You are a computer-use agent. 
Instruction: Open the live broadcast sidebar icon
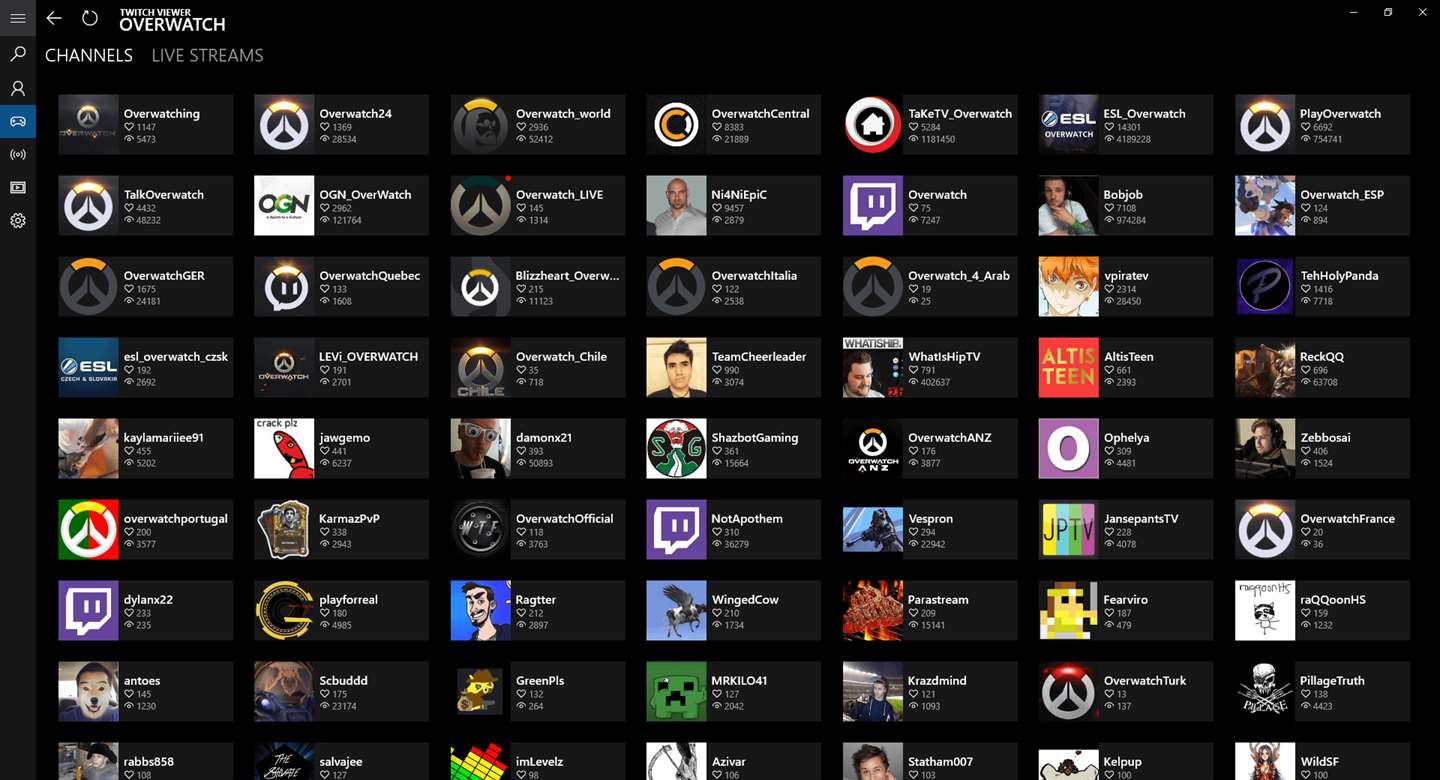pos(18,155)
